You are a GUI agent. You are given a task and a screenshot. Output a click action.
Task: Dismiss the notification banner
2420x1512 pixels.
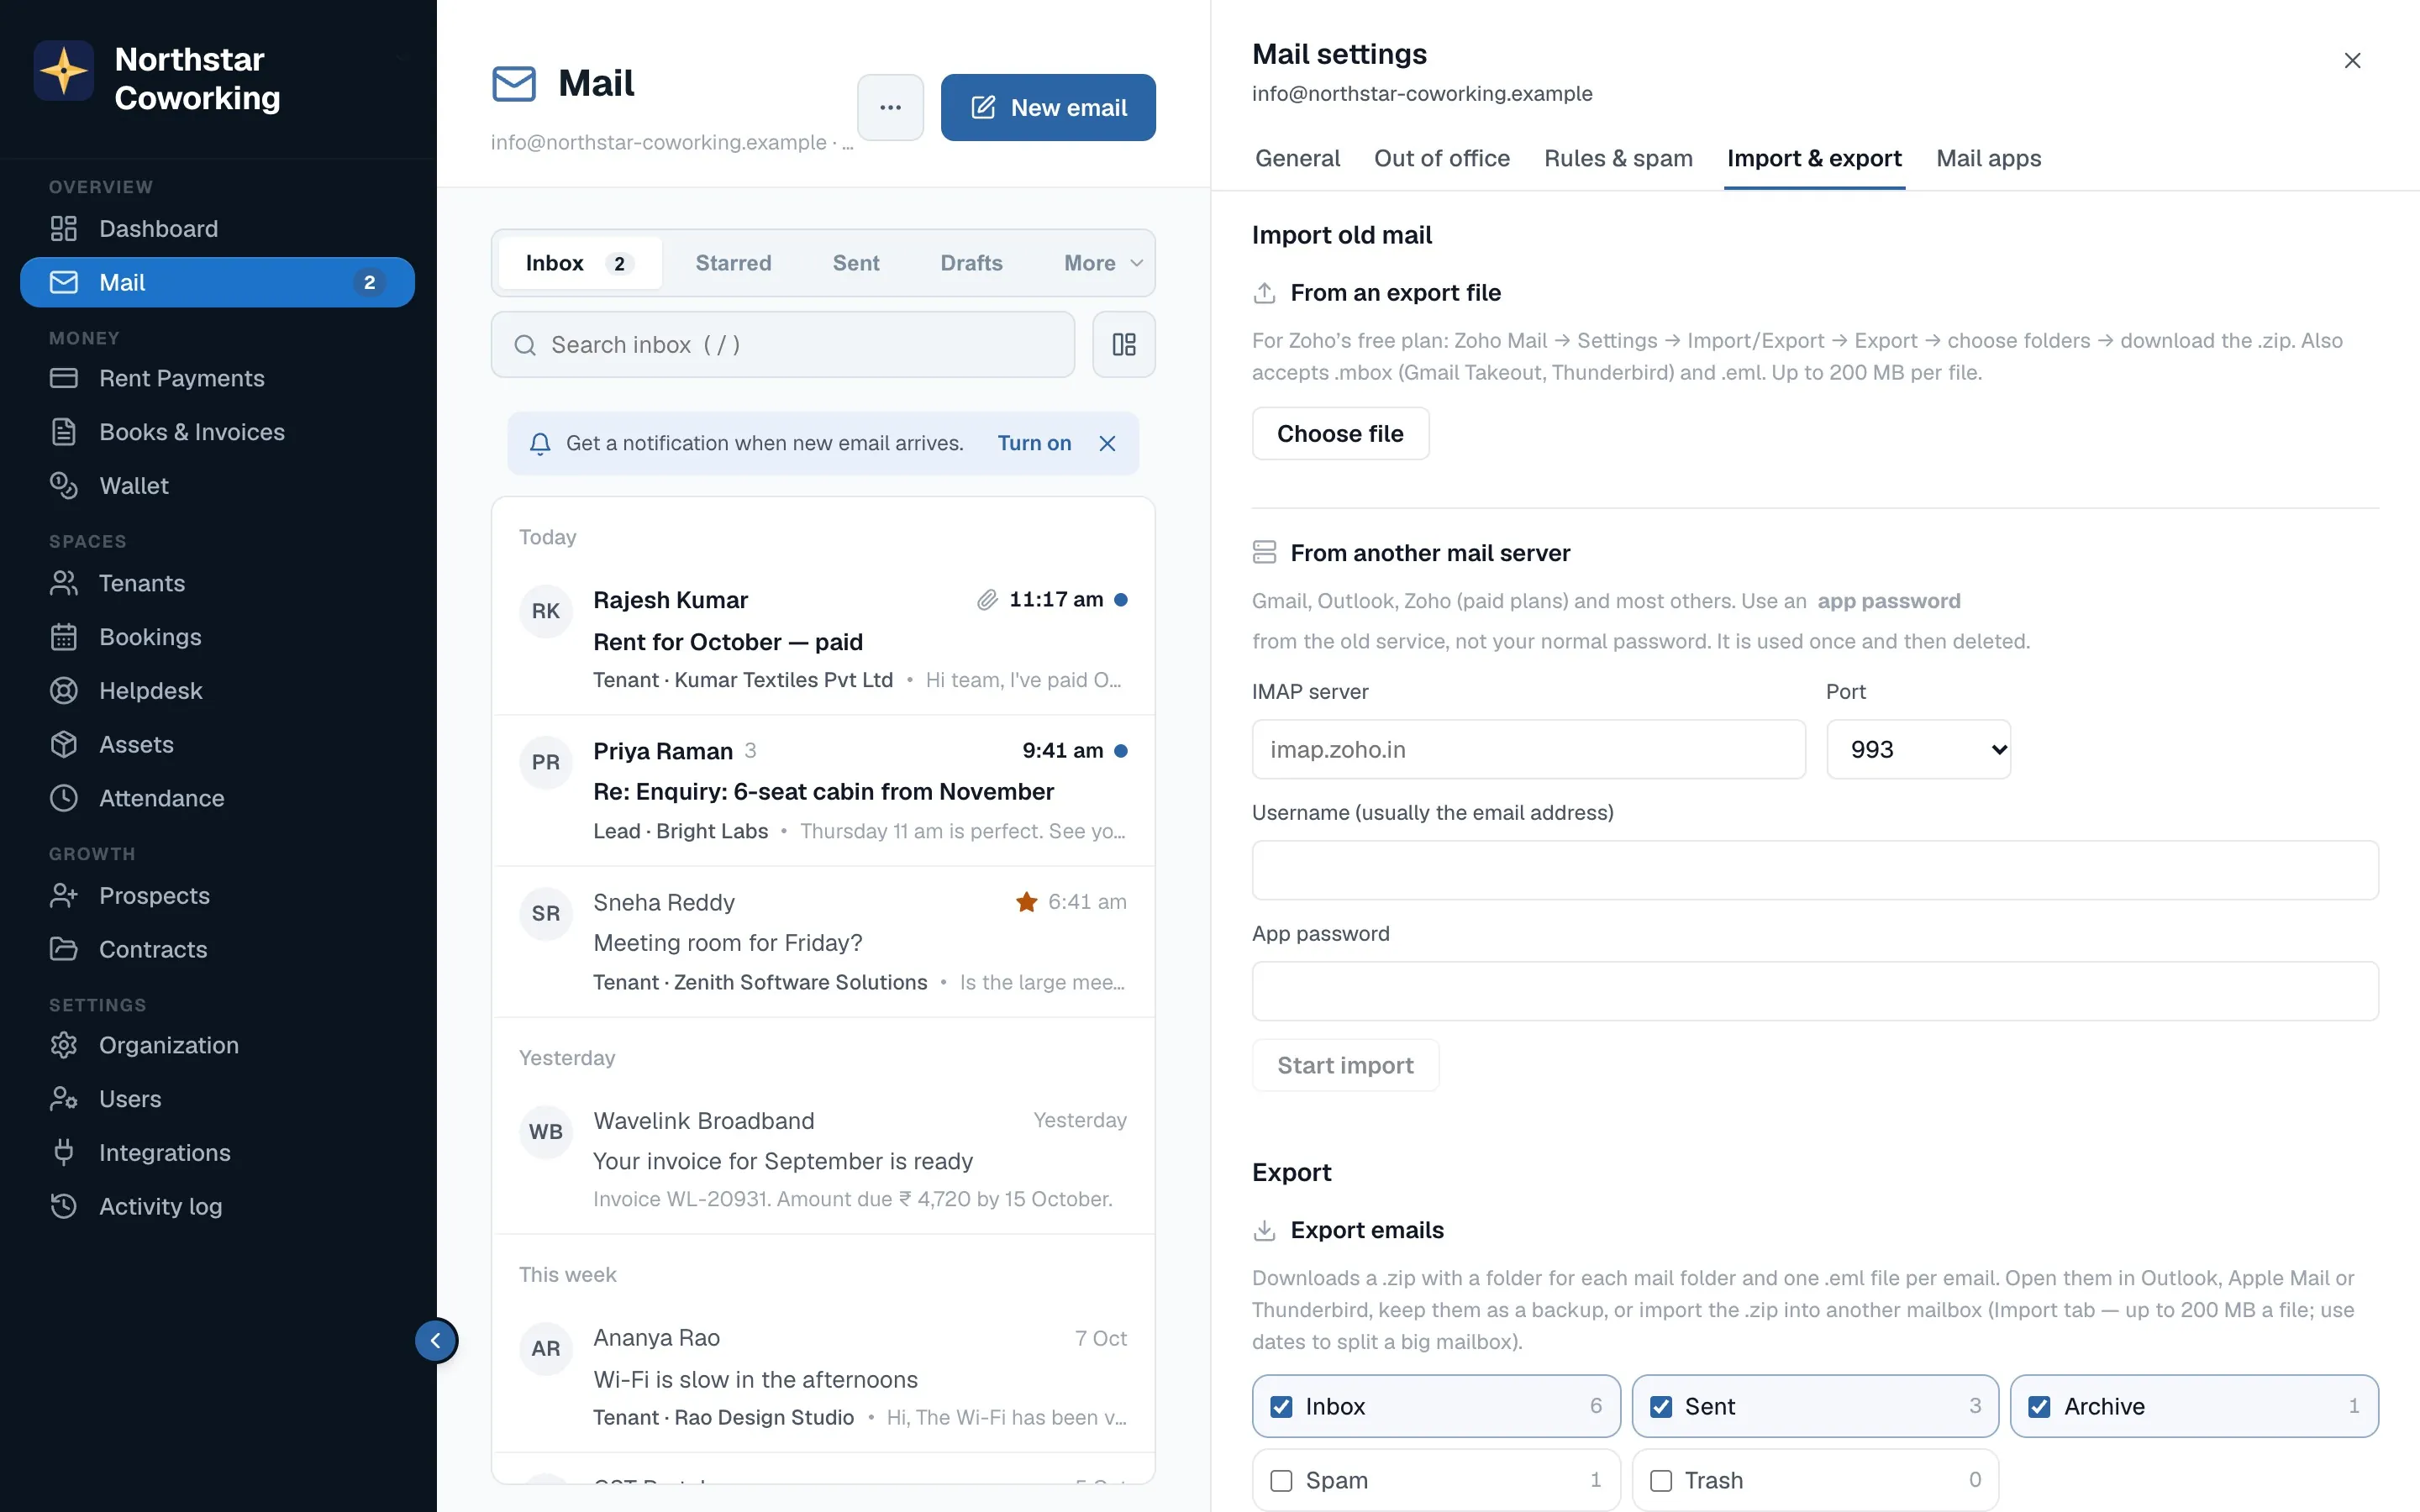[x=1107, y=443]
